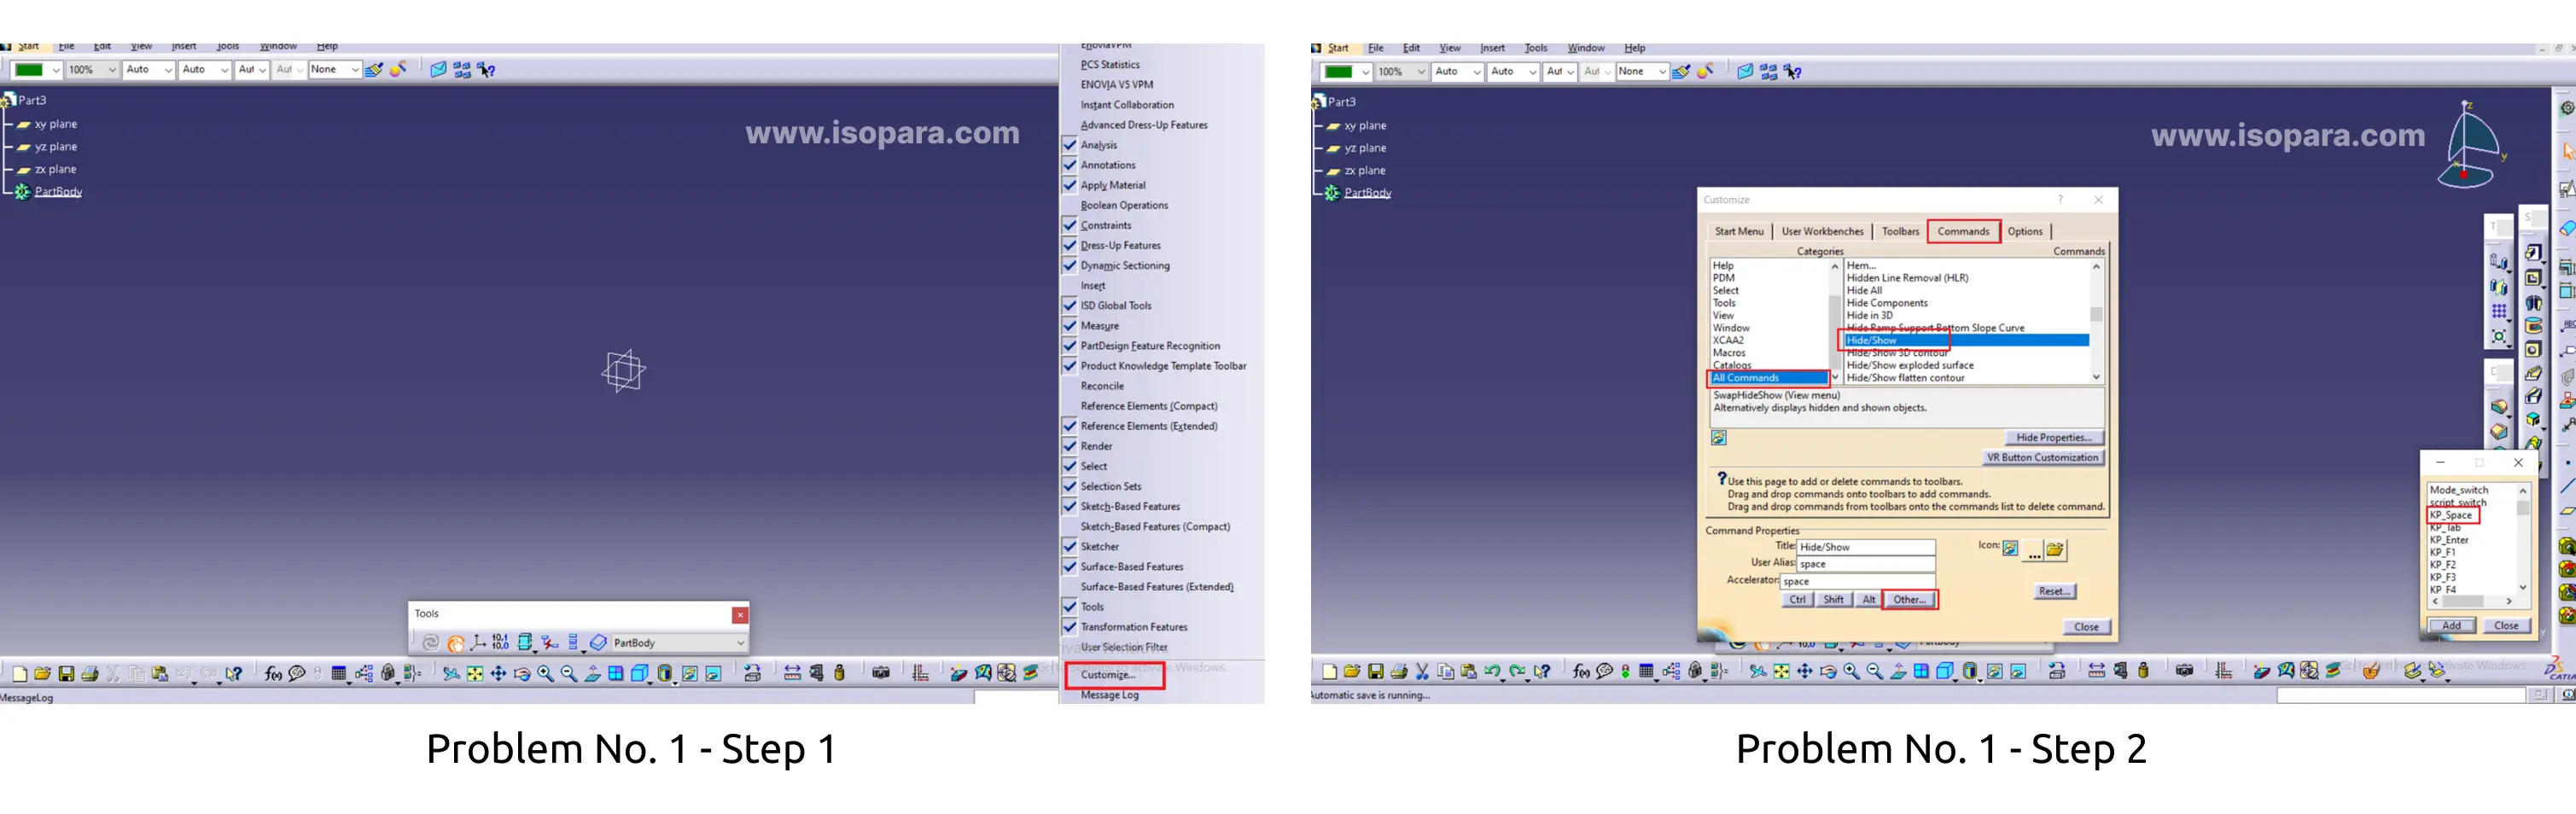The width and height of the screenshot is (2576, 814).
Task: Click the green color swatch in Step 2
Action: [x=1338, y=72]
